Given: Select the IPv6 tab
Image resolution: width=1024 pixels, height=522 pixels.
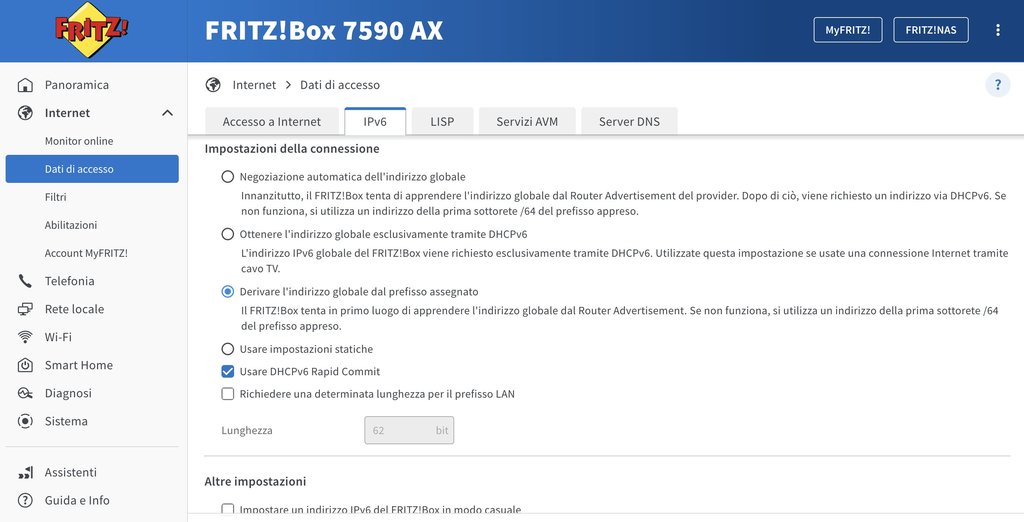Looking at the screenshot, I should (x=375, y=122).
